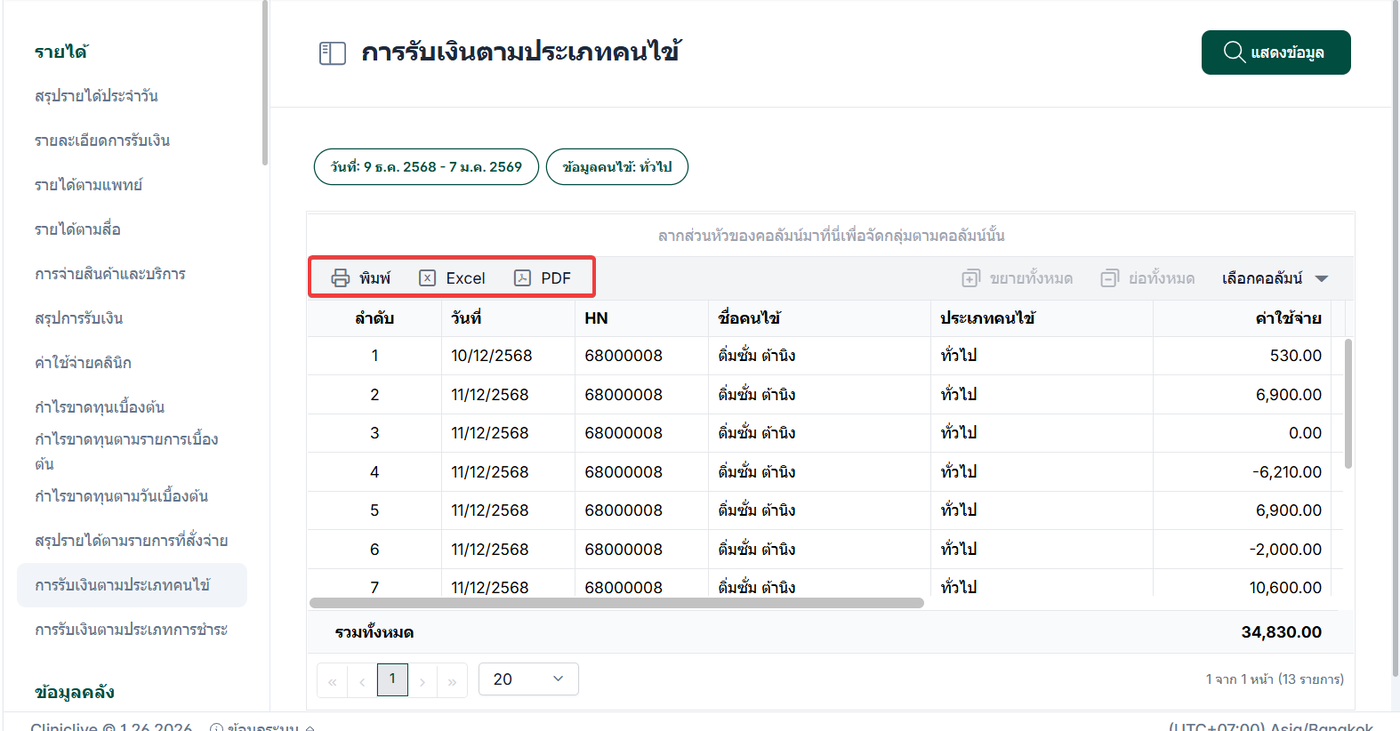Export the report via the PDF icon
The height and width of the screenshot is (731, 1400).
point(522,278)
